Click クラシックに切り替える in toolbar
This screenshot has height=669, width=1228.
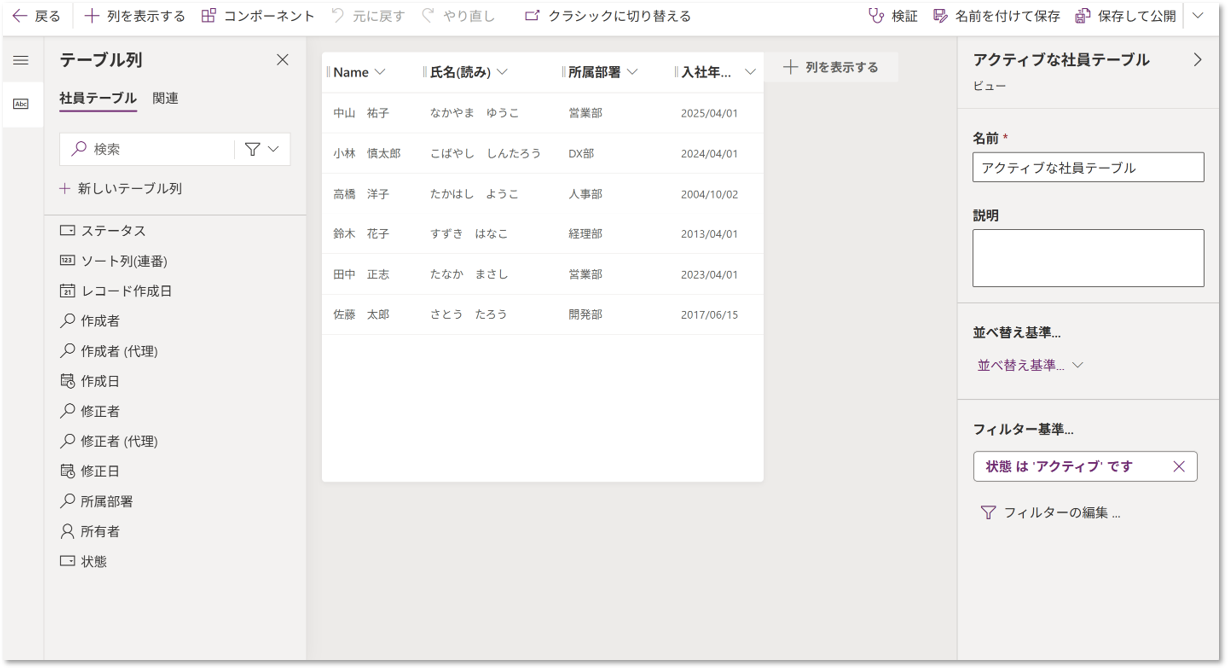tap(608, 16)
